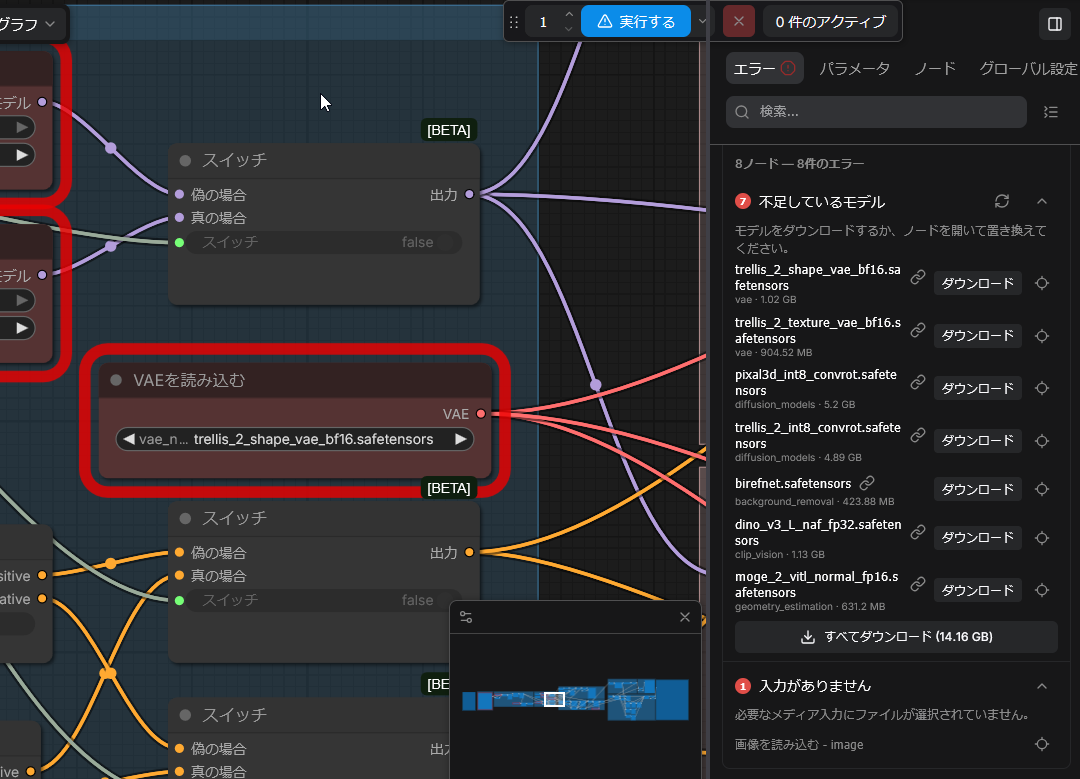Locate node for trellis_2_int8_convrot model
The height and width of the screenshot is (779, 1080).
tap(1041, 440)
